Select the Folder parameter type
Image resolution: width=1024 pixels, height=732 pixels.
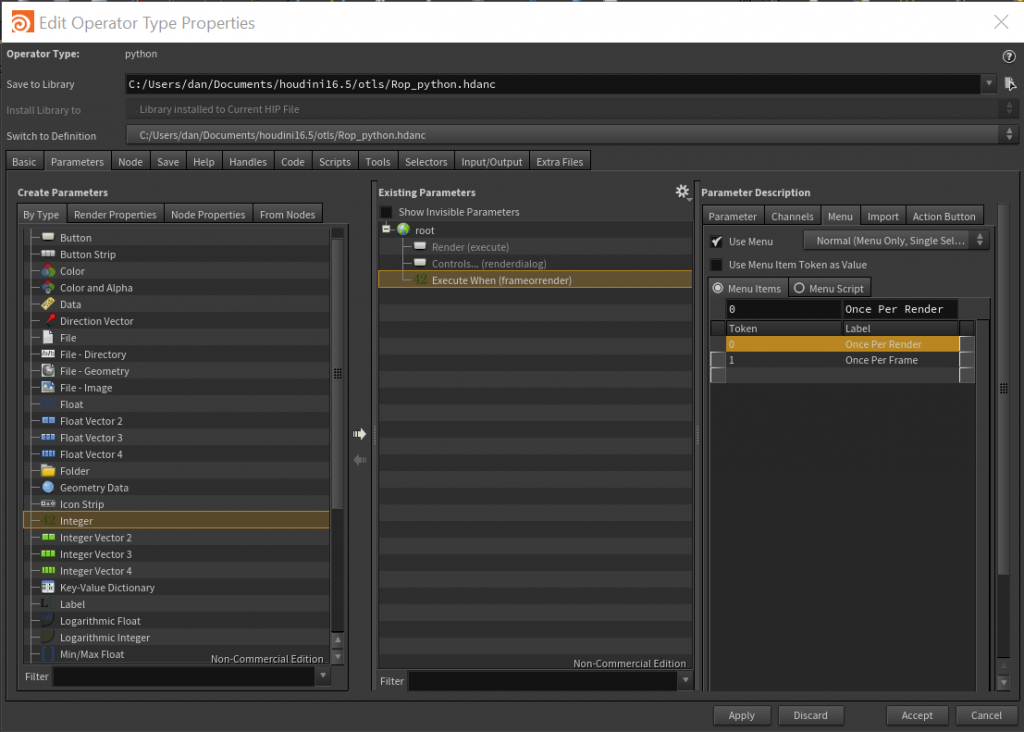click(74, 471)
